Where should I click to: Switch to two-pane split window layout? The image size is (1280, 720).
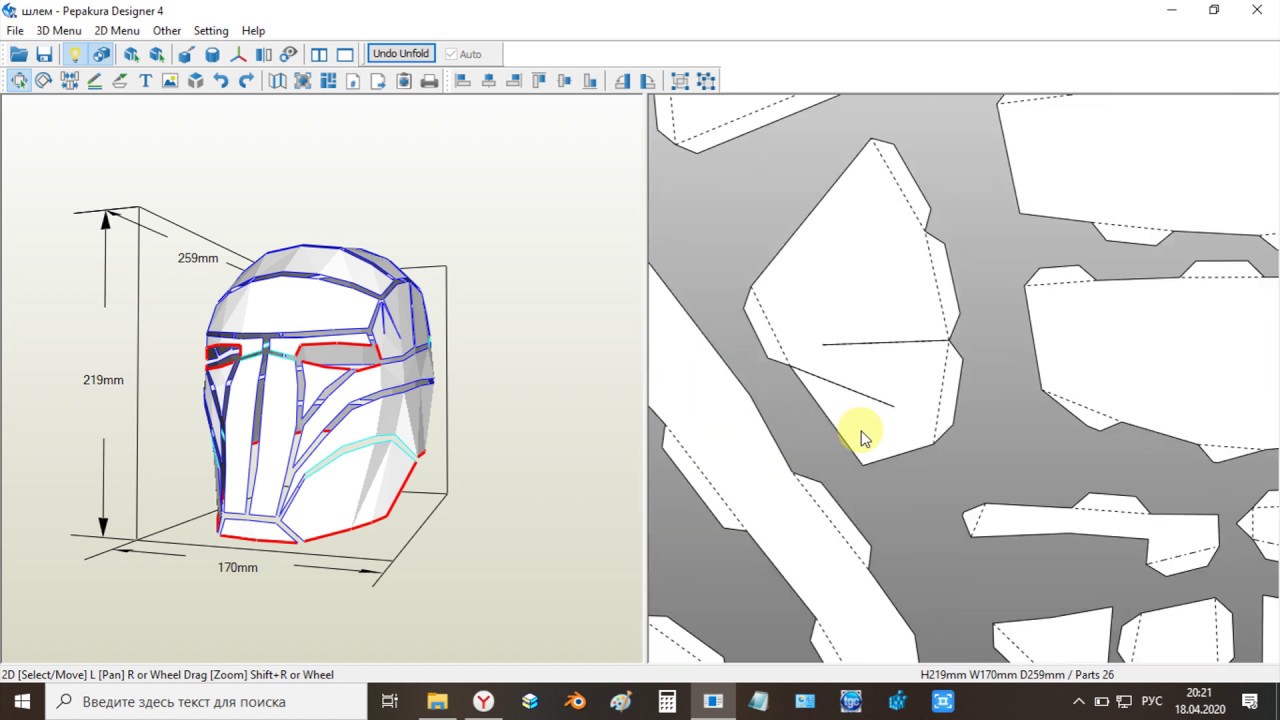[320, 54]
